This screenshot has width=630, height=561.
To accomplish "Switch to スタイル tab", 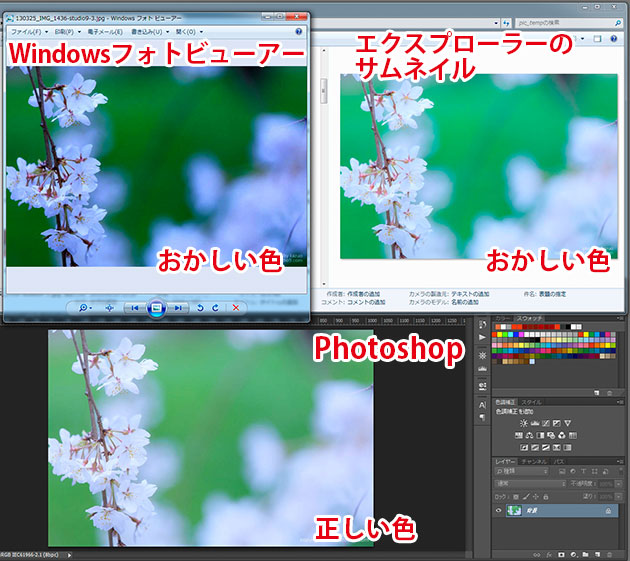I will (531, 402).
